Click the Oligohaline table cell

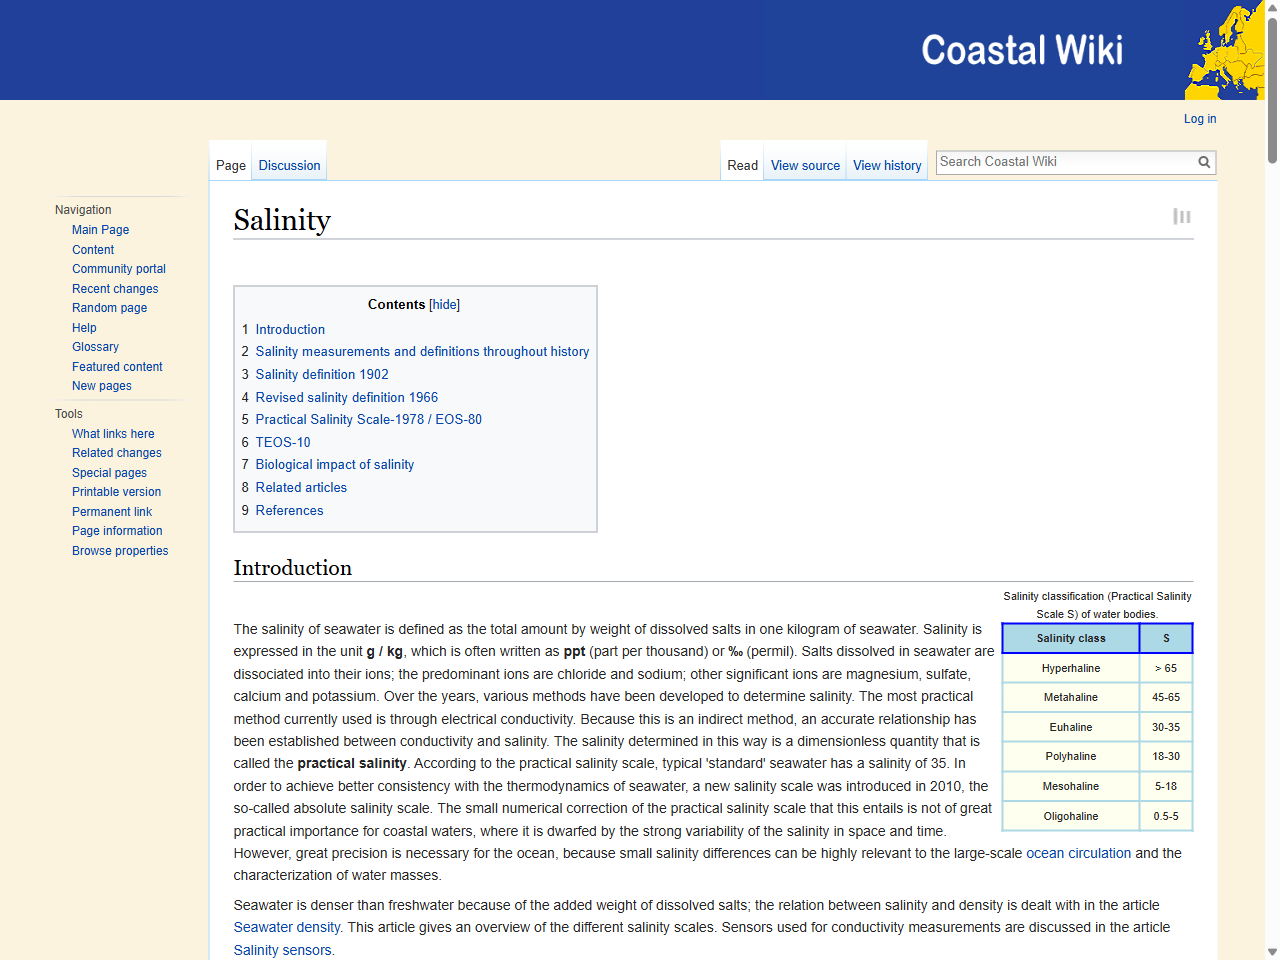[x=1071, y=816]
